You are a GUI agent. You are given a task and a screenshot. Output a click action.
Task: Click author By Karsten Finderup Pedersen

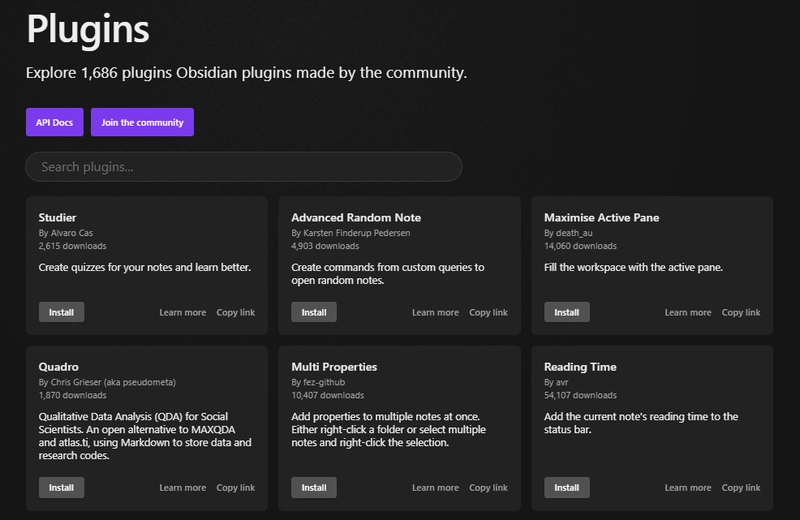click(351, 233)
